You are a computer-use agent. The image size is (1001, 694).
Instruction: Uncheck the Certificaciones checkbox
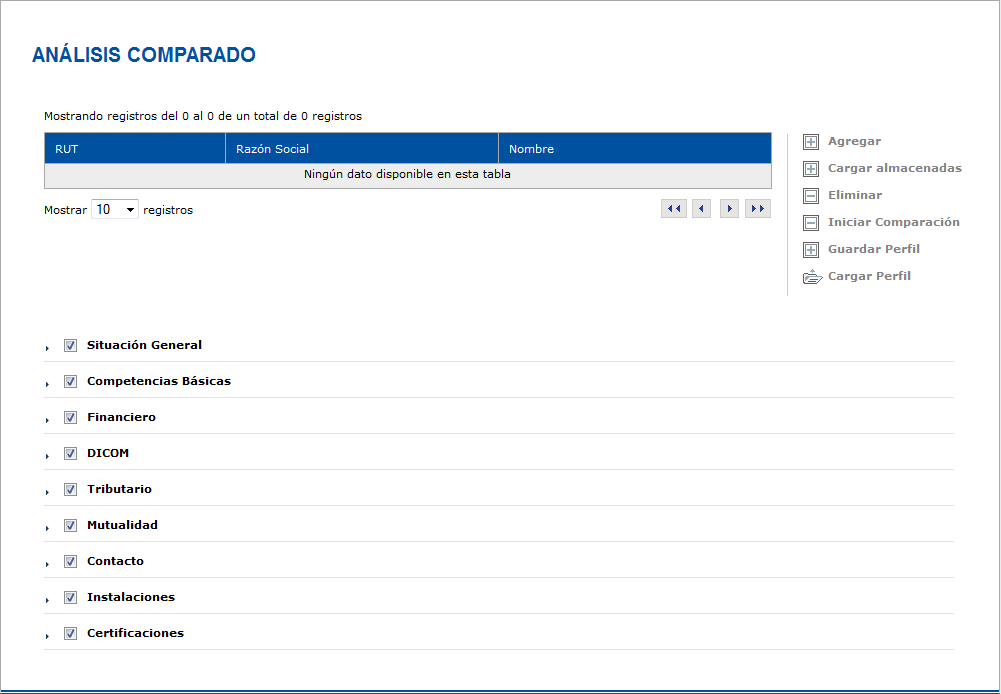(70, 633)
